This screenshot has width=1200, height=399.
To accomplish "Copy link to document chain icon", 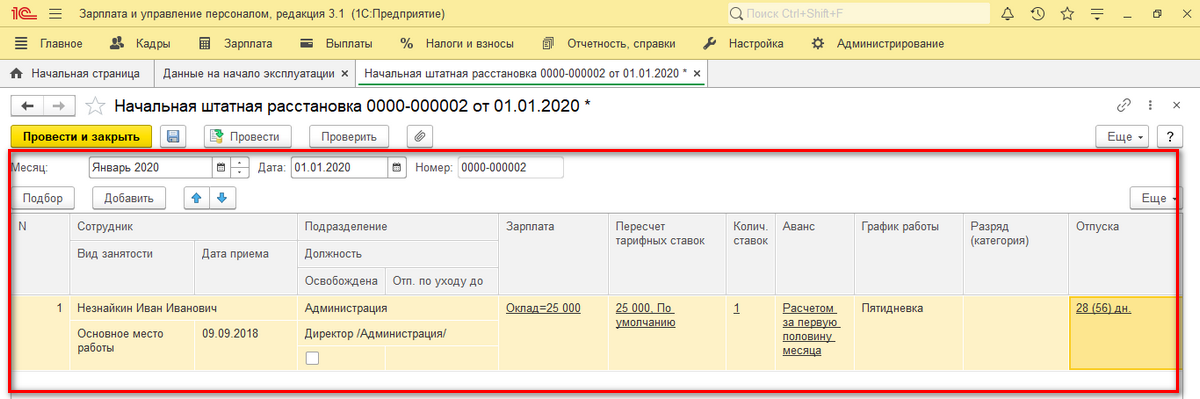I will (1123, 106).
